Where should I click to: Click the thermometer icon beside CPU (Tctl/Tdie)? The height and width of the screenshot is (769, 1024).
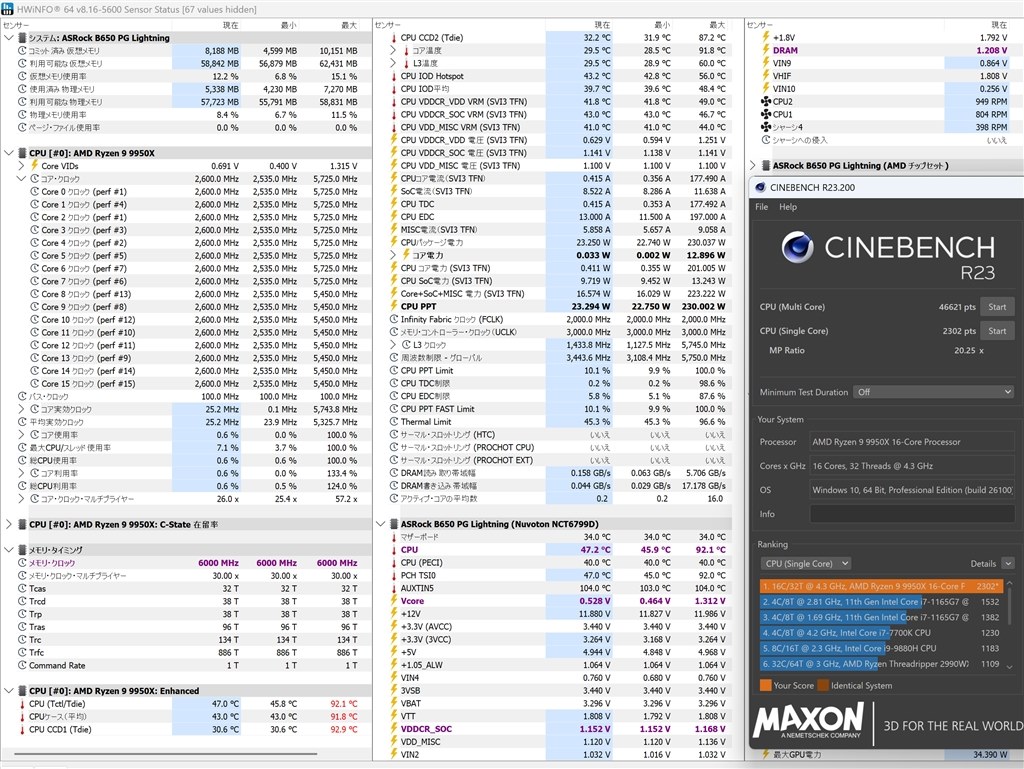pos(22,704)
